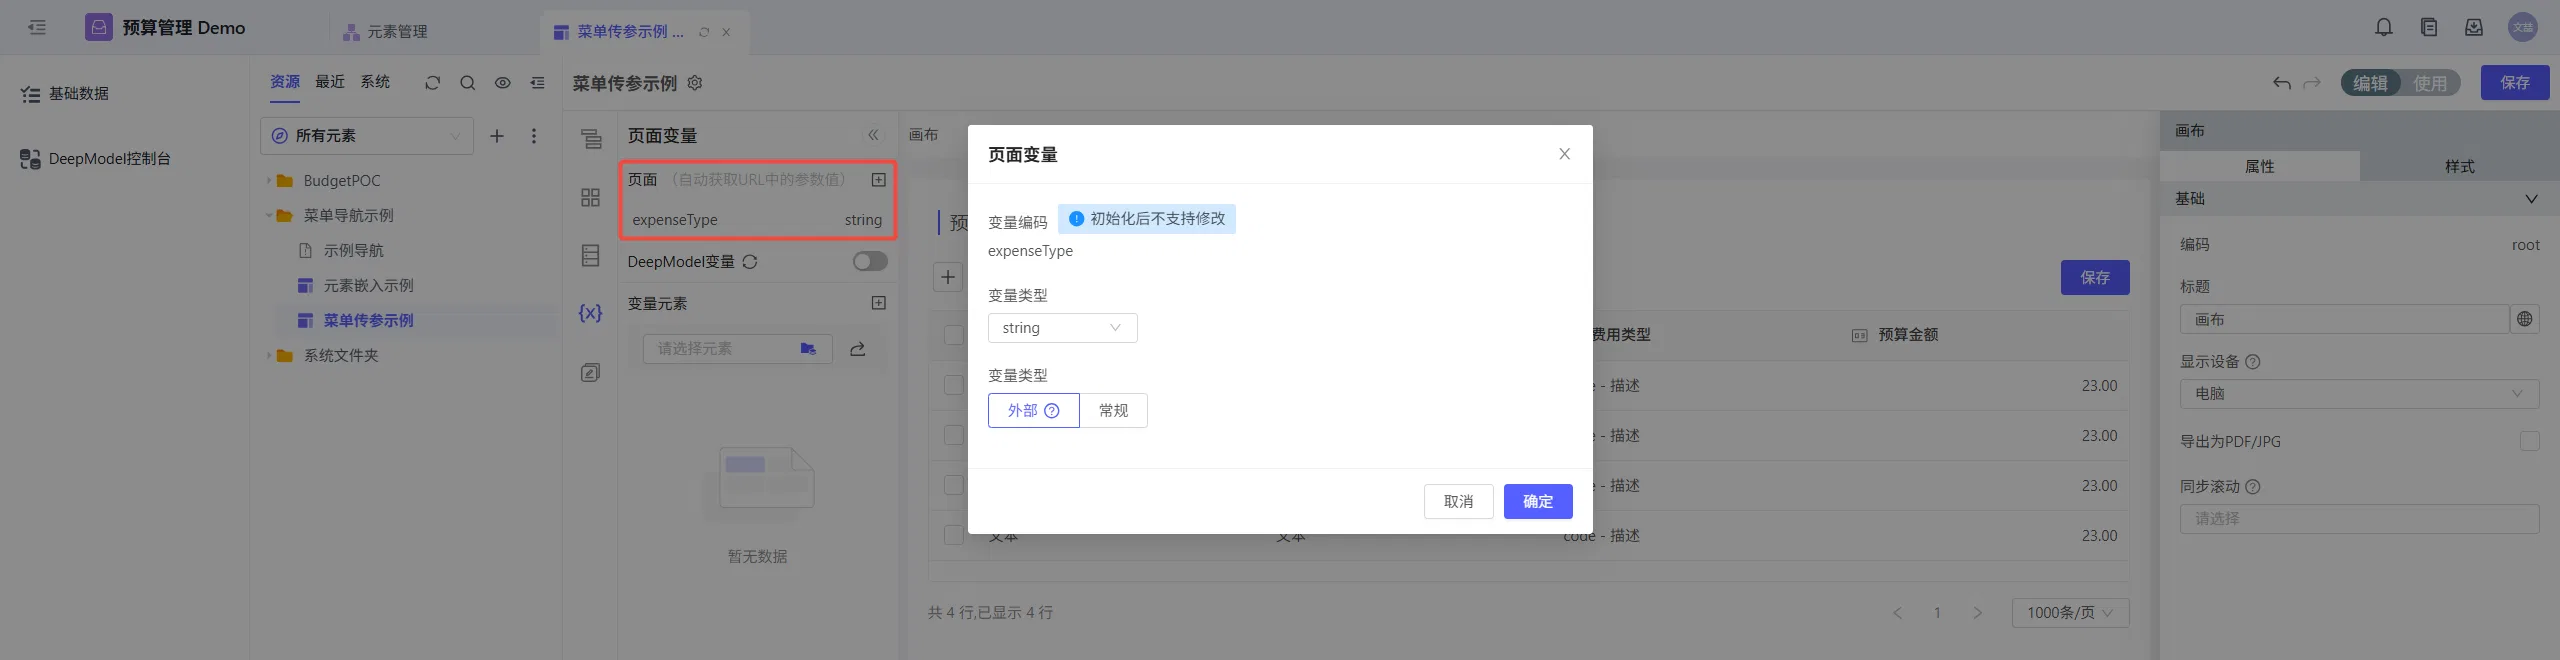
Task: Select the expenseType variable row
Action: pyautogui.click(x=757, y=220)
